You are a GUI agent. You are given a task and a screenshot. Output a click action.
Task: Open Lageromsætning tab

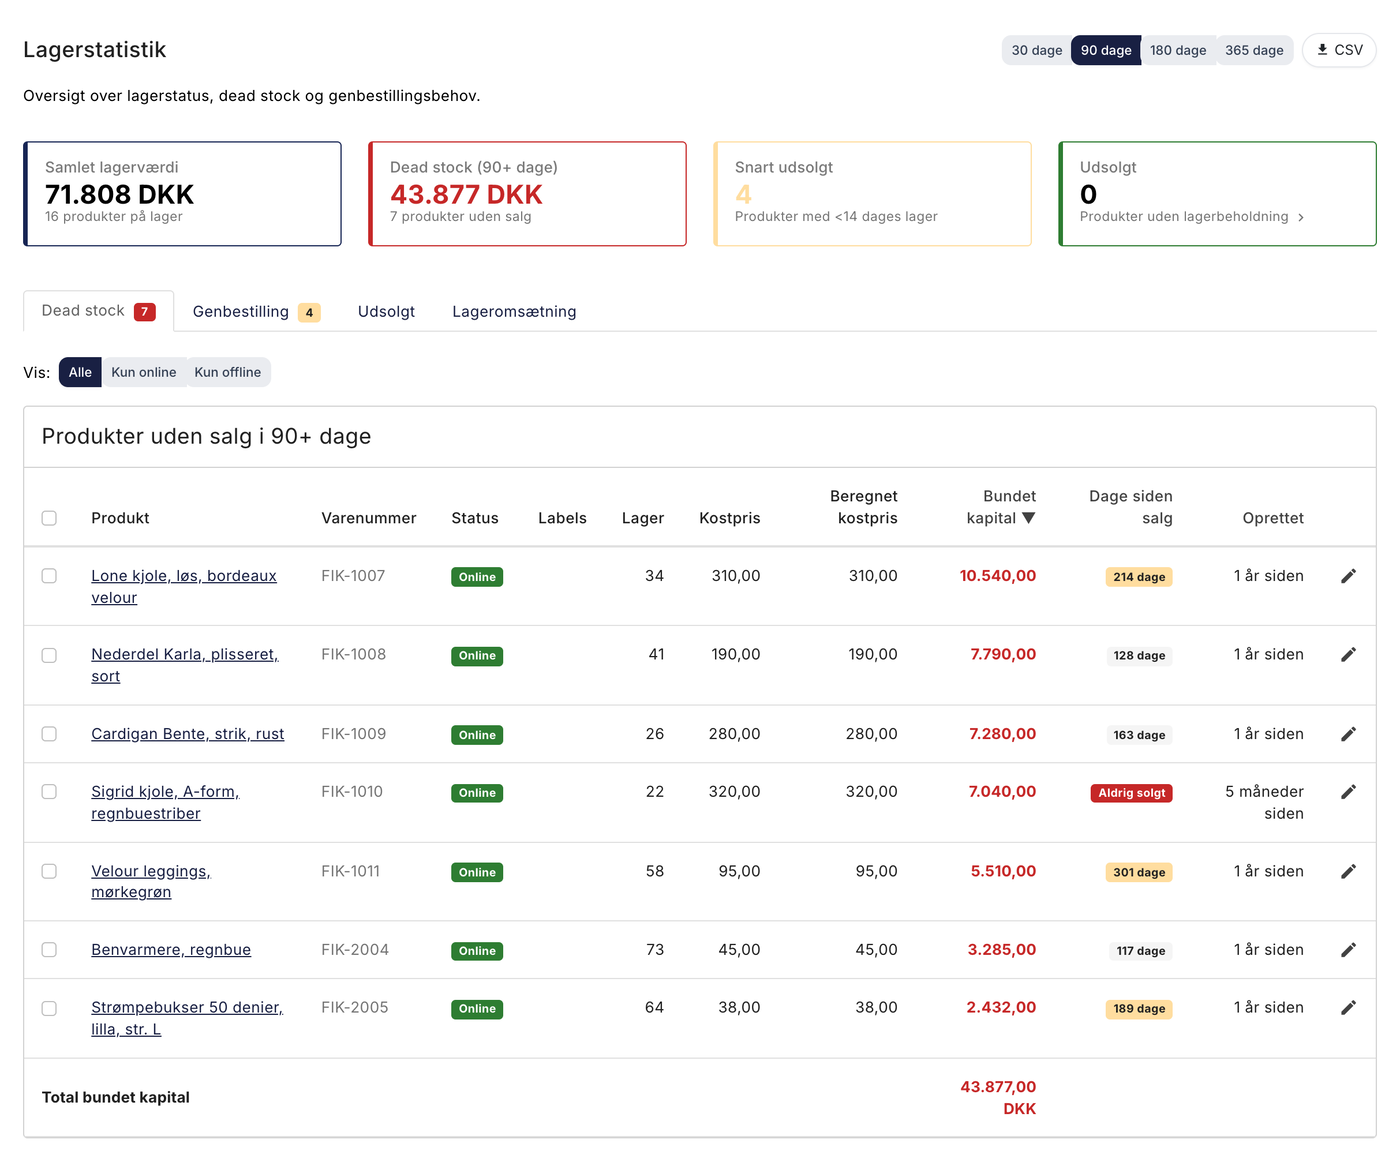[514, 312]
